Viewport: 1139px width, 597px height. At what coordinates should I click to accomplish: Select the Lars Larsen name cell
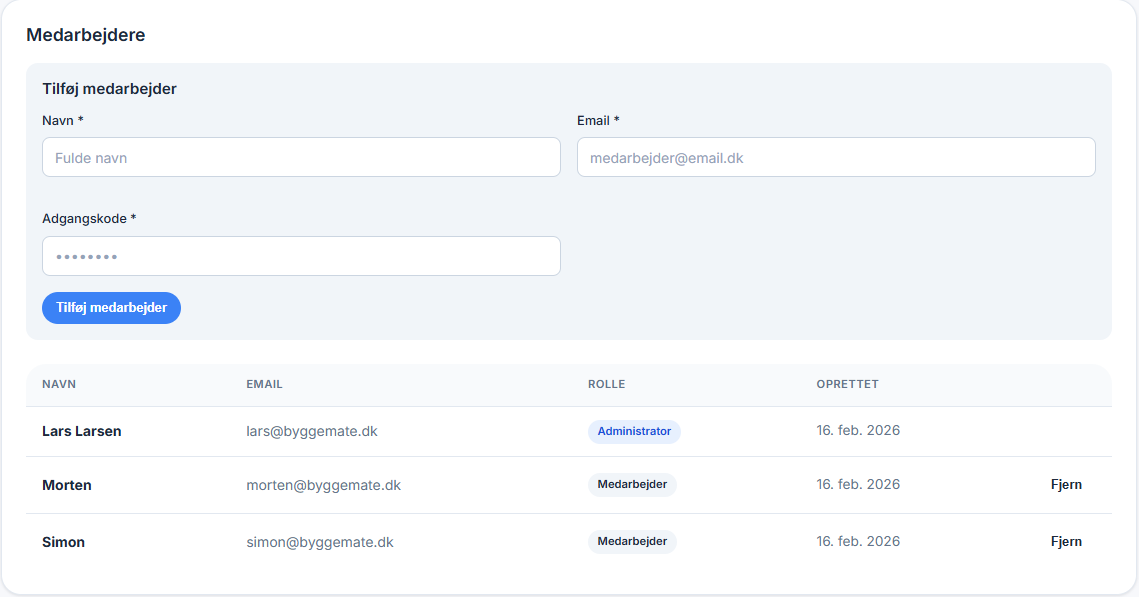tap(82, 432)
